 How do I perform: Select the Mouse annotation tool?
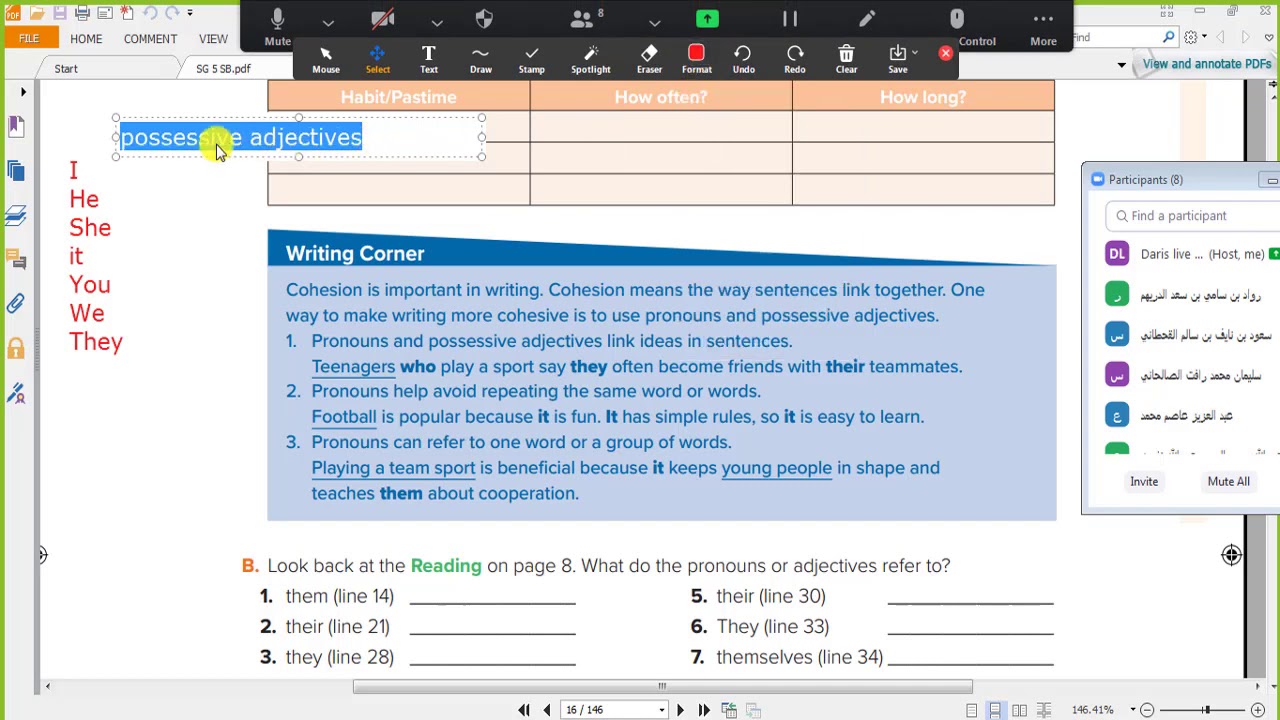(x=326, y=59)
